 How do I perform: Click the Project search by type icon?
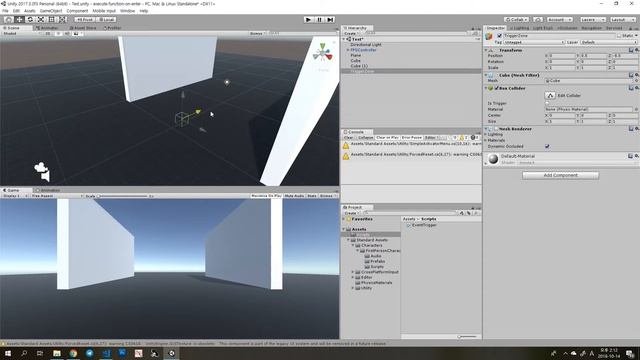point(462,213)
